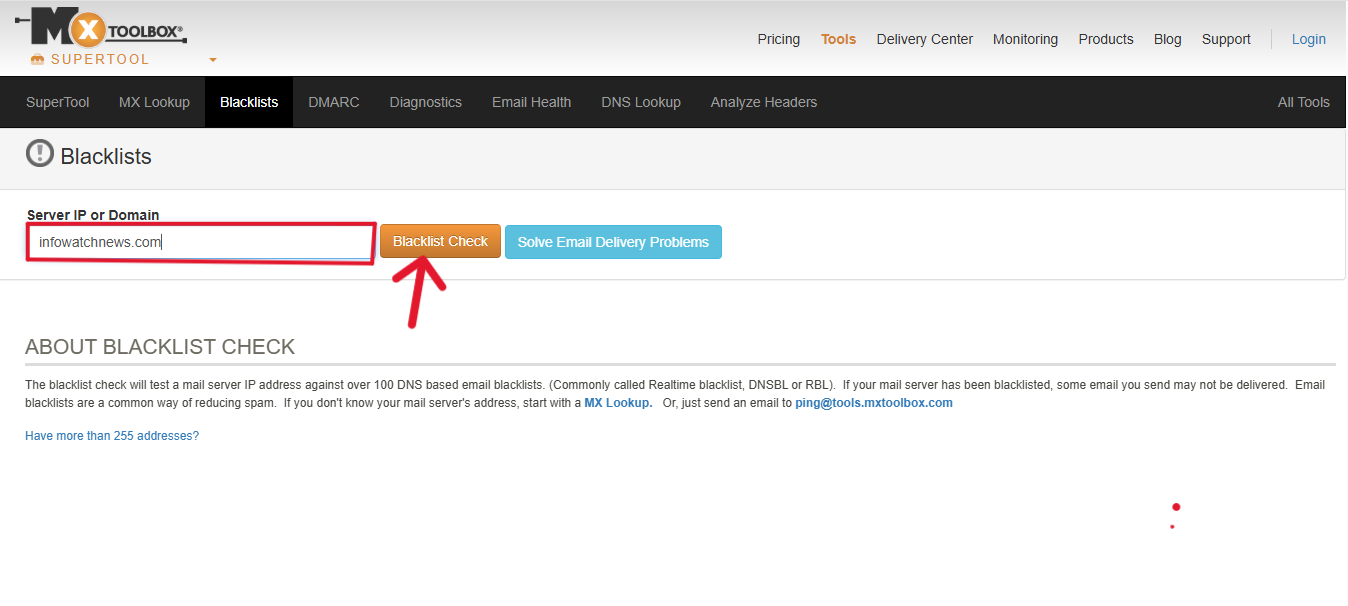Switch to the Diagnostics tab
The image size is (1348, 606).
425,101
